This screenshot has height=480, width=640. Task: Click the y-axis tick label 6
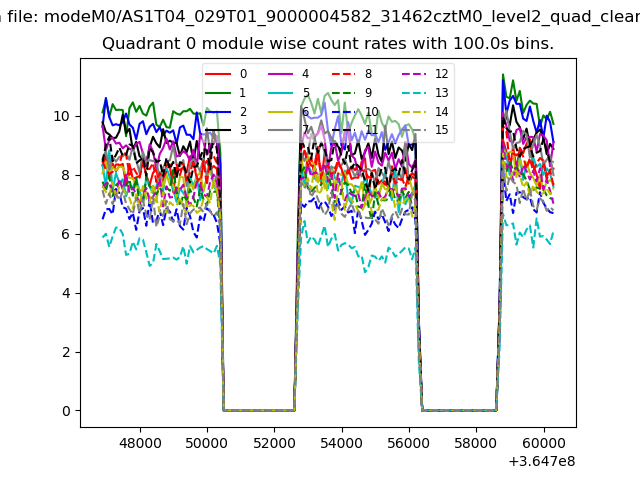(65, 234)
